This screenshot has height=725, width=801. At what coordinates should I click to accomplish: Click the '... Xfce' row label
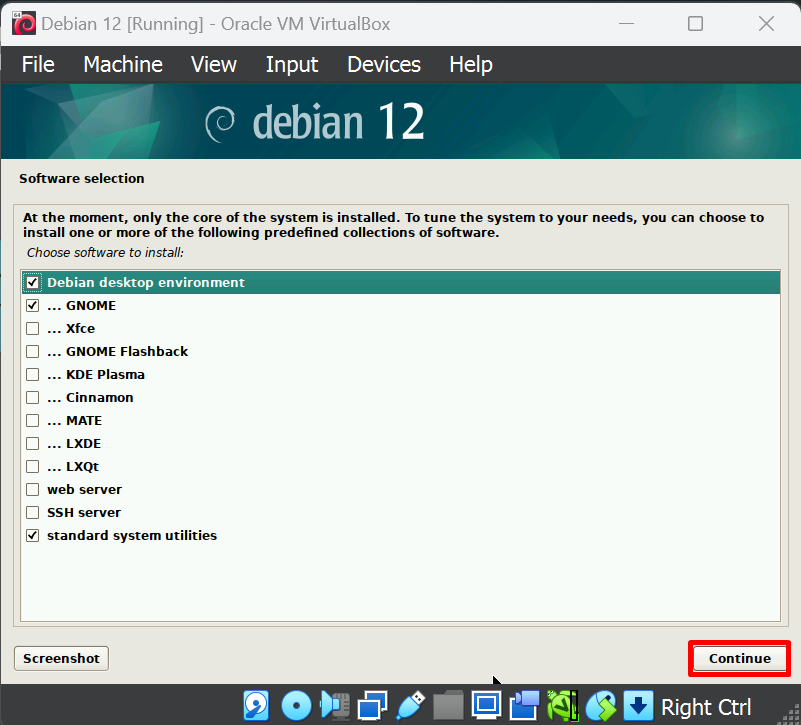(x=71, y=329)
